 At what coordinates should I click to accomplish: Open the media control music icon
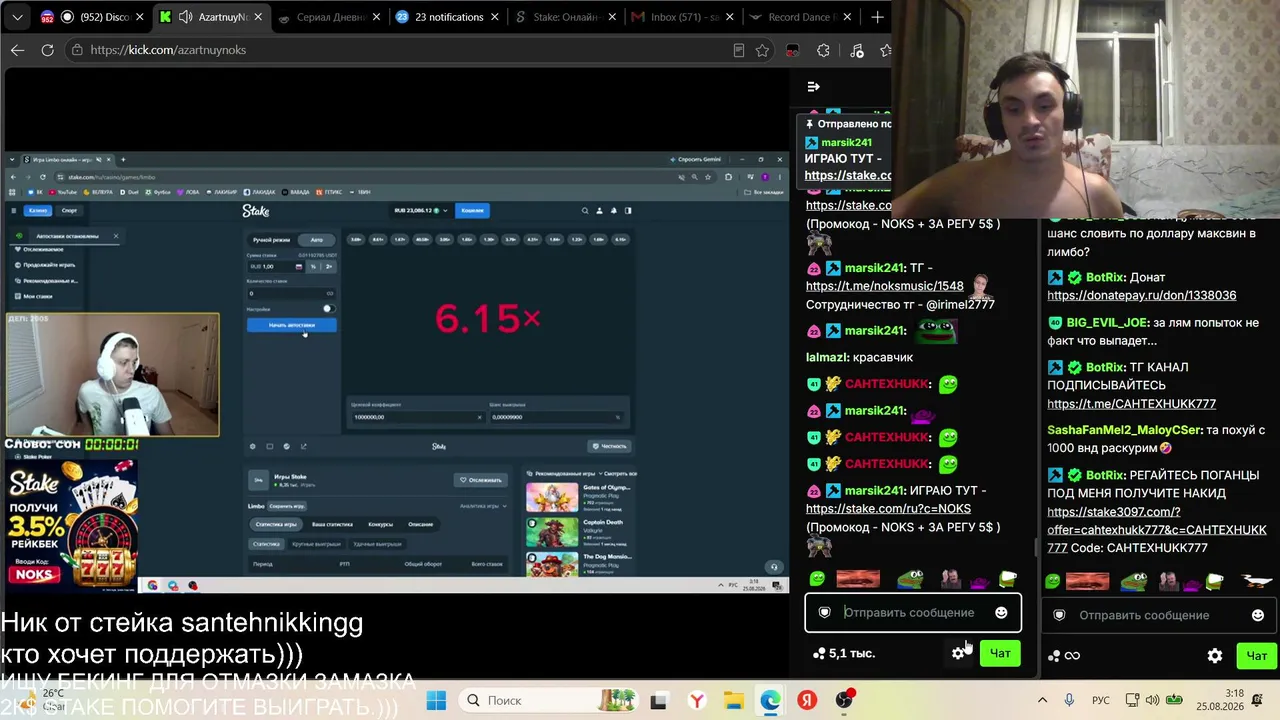857,51
